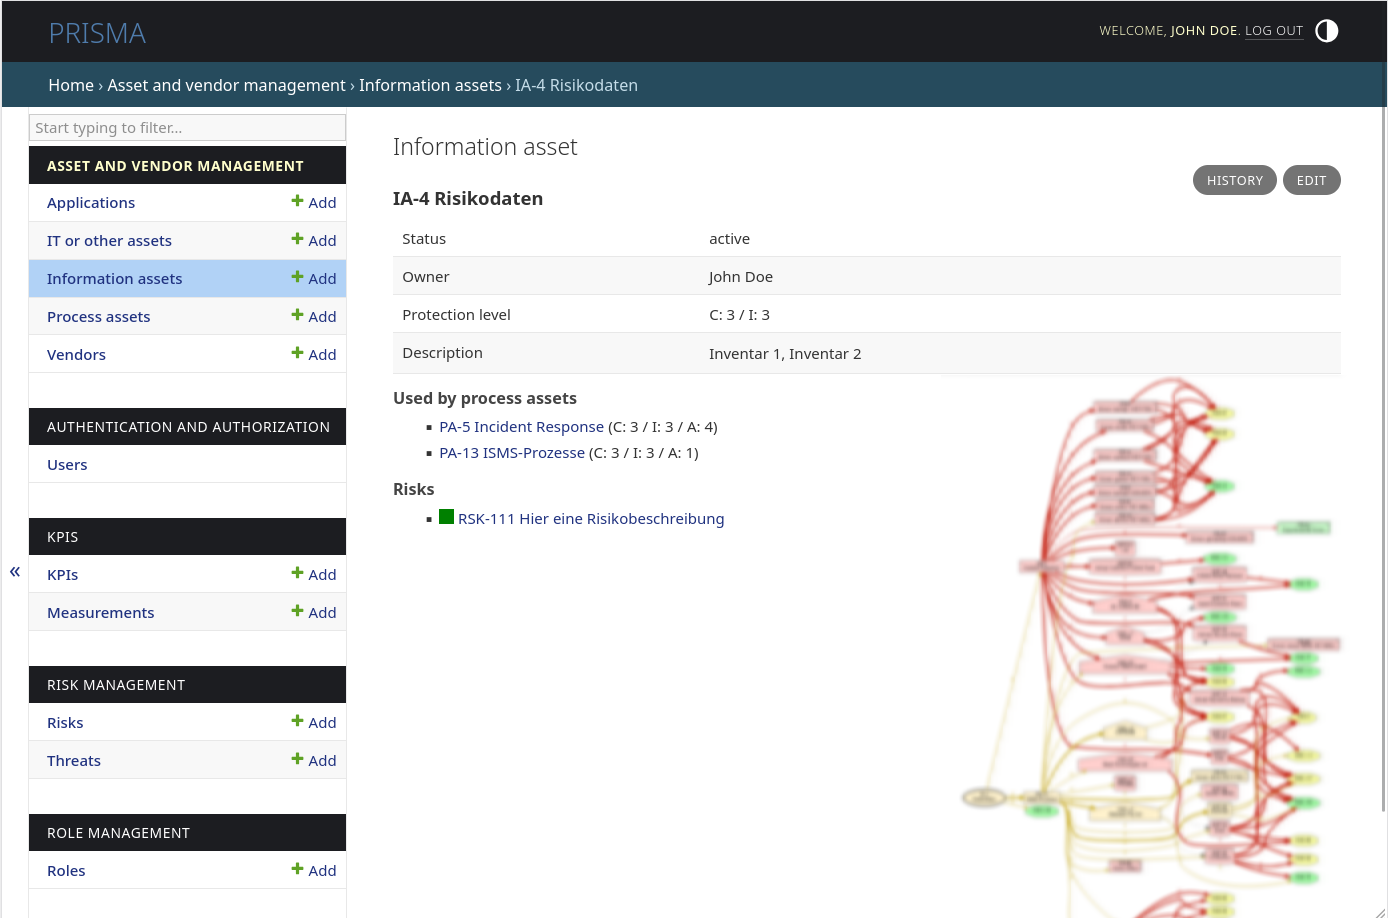
Task: Log out of the John Doe session
Action: pos(1274,31)
